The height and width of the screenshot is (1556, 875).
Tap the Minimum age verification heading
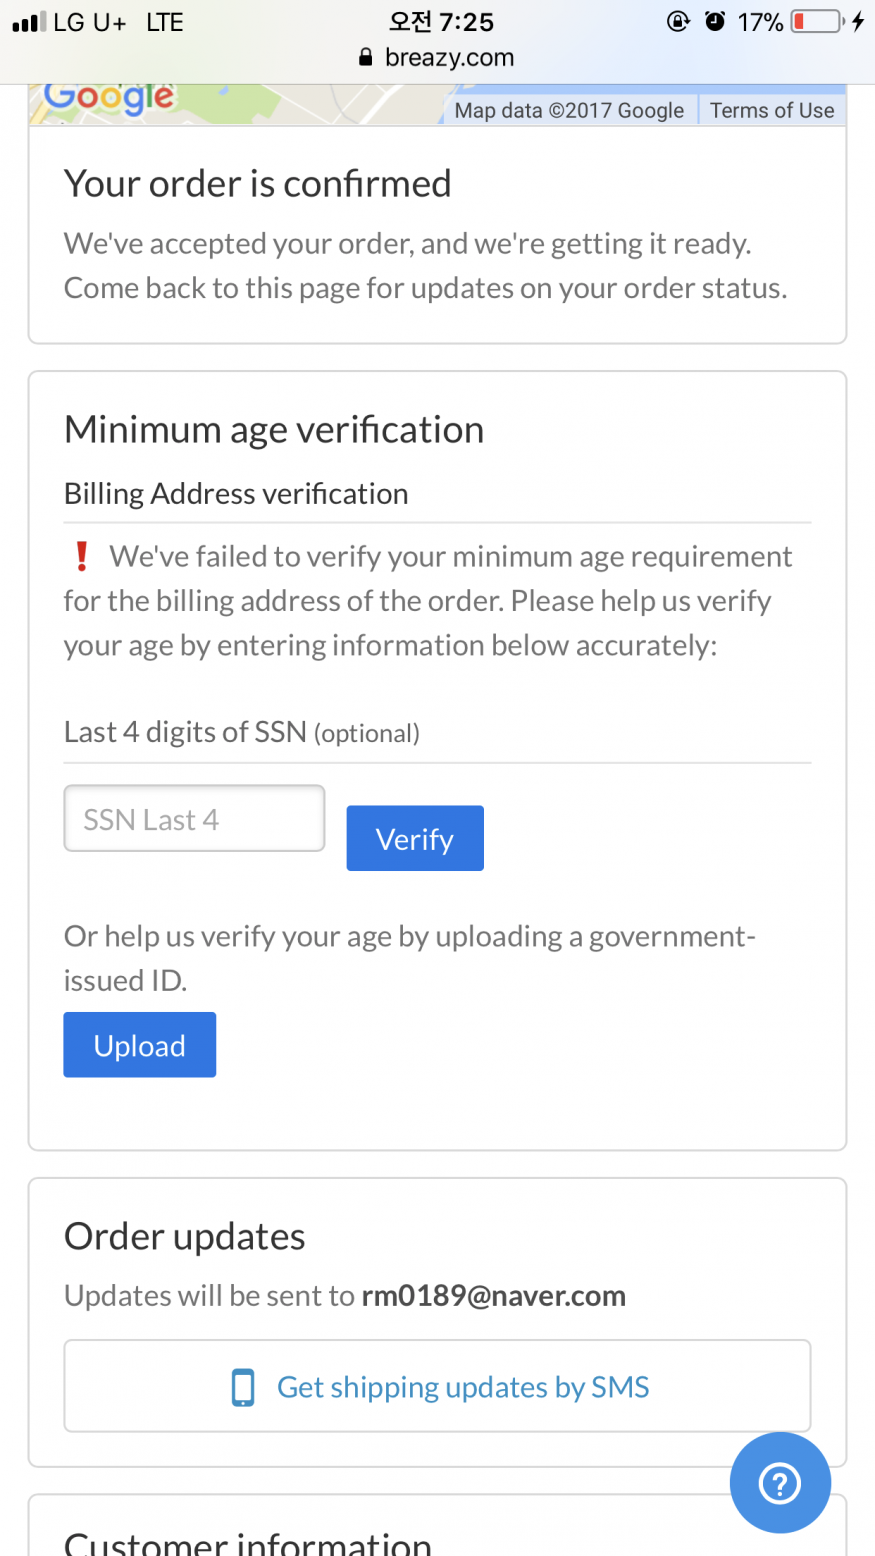(x=274, y=430)
